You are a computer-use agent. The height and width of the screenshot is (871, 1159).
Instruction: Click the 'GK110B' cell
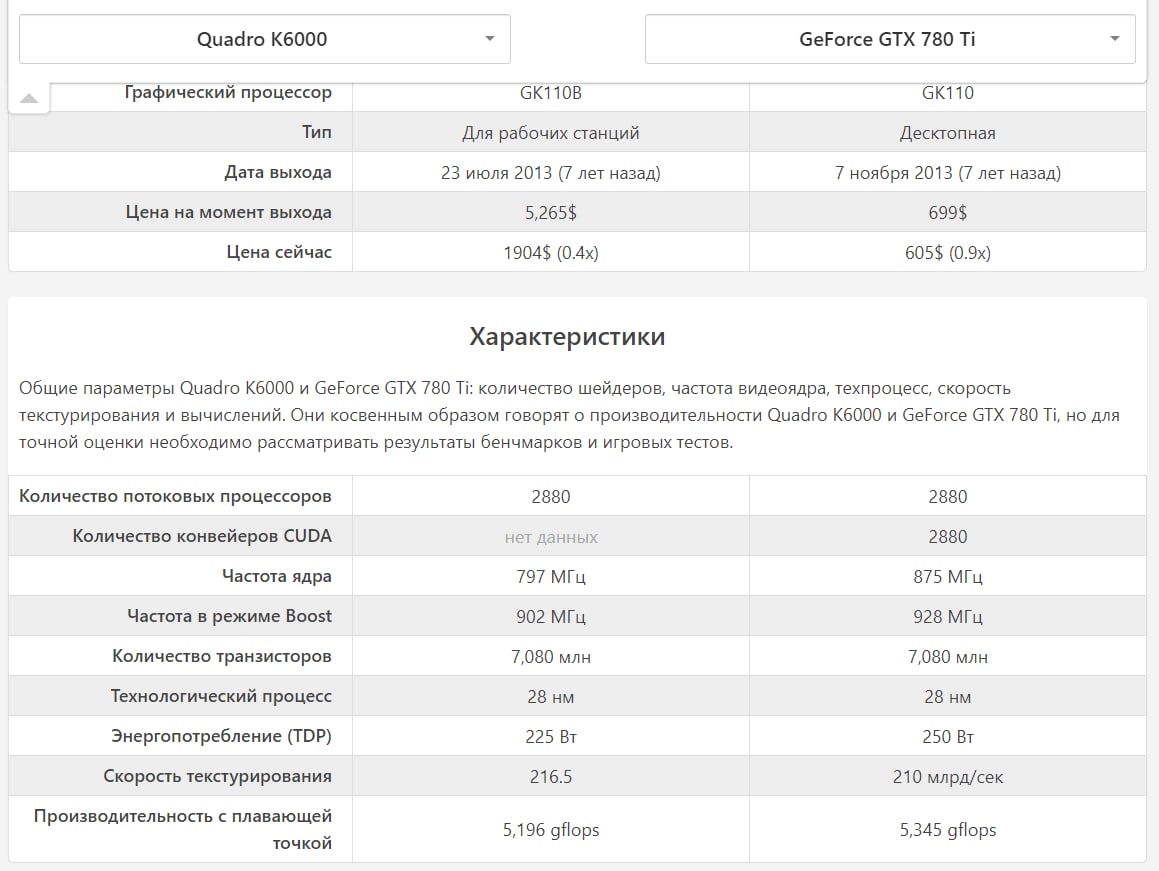pyautogui.click(x=551, y=93)
